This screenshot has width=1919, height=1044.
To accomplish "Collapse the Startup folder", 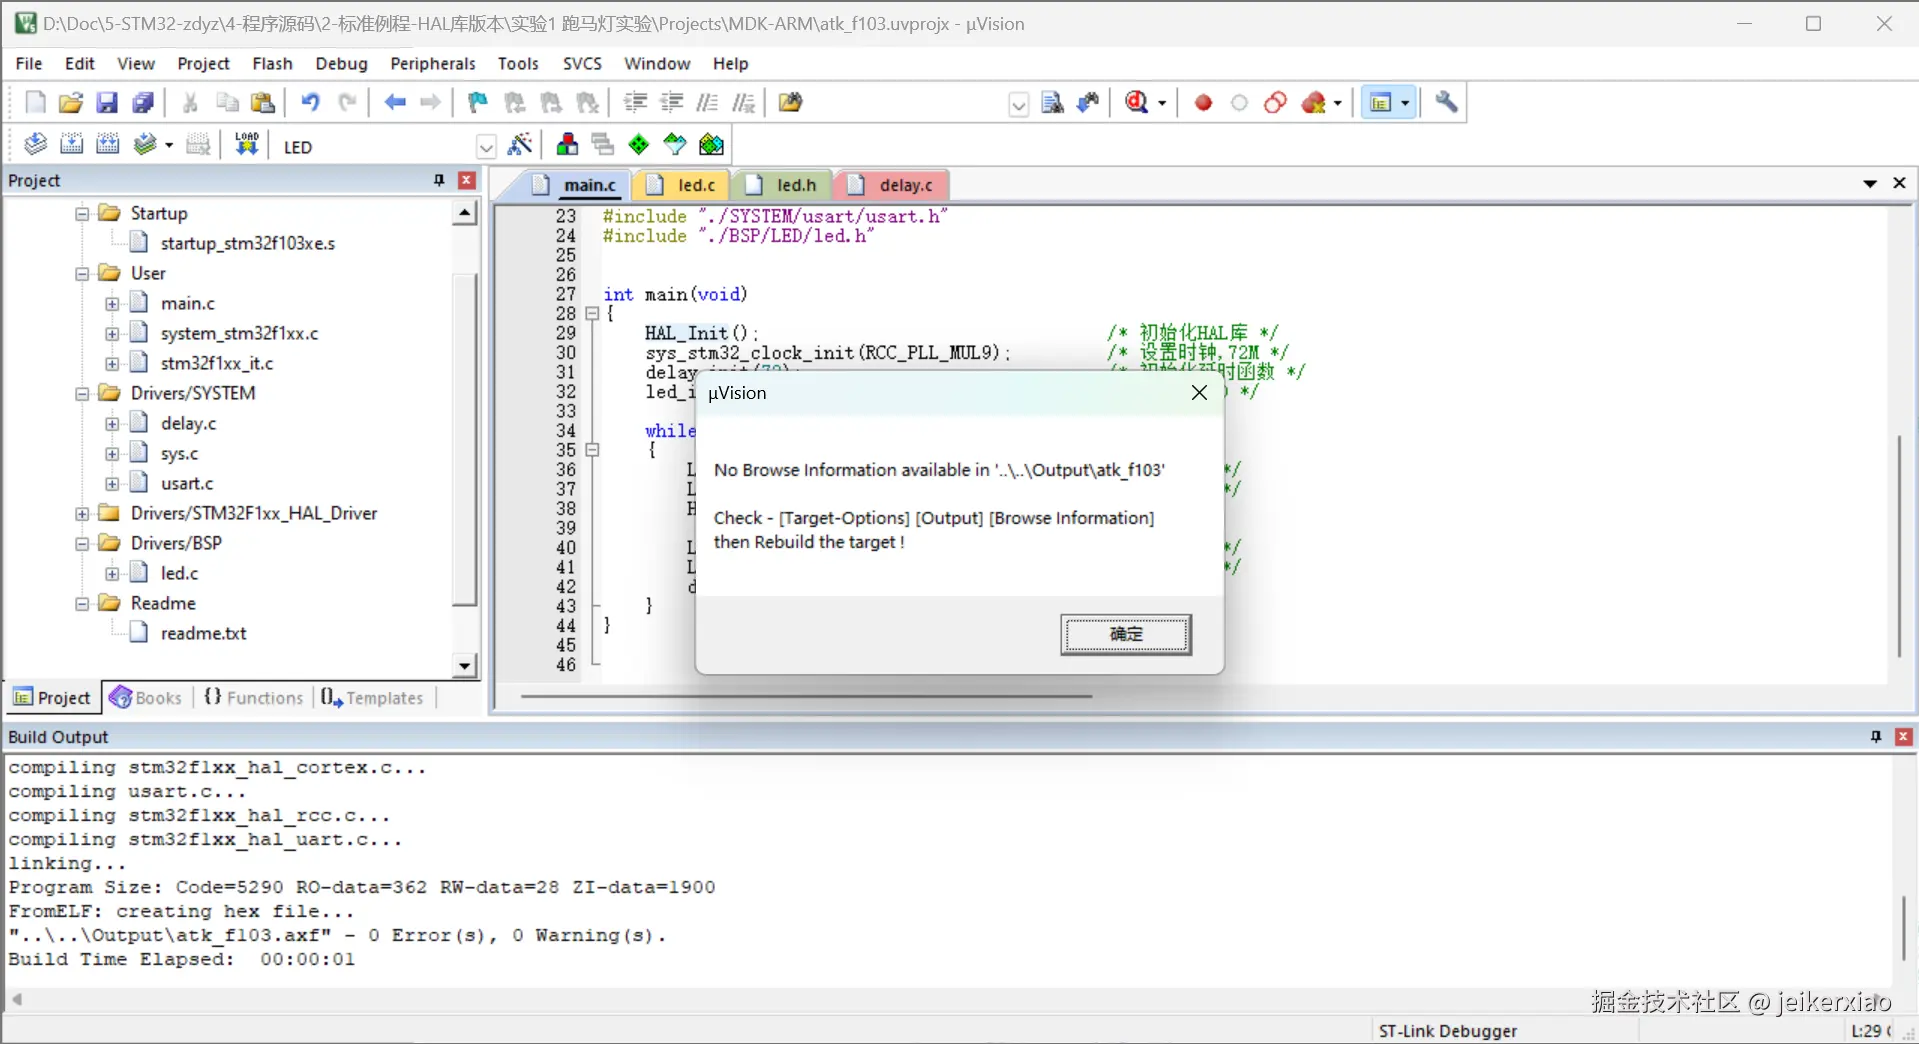I will (x=83, y=213).
